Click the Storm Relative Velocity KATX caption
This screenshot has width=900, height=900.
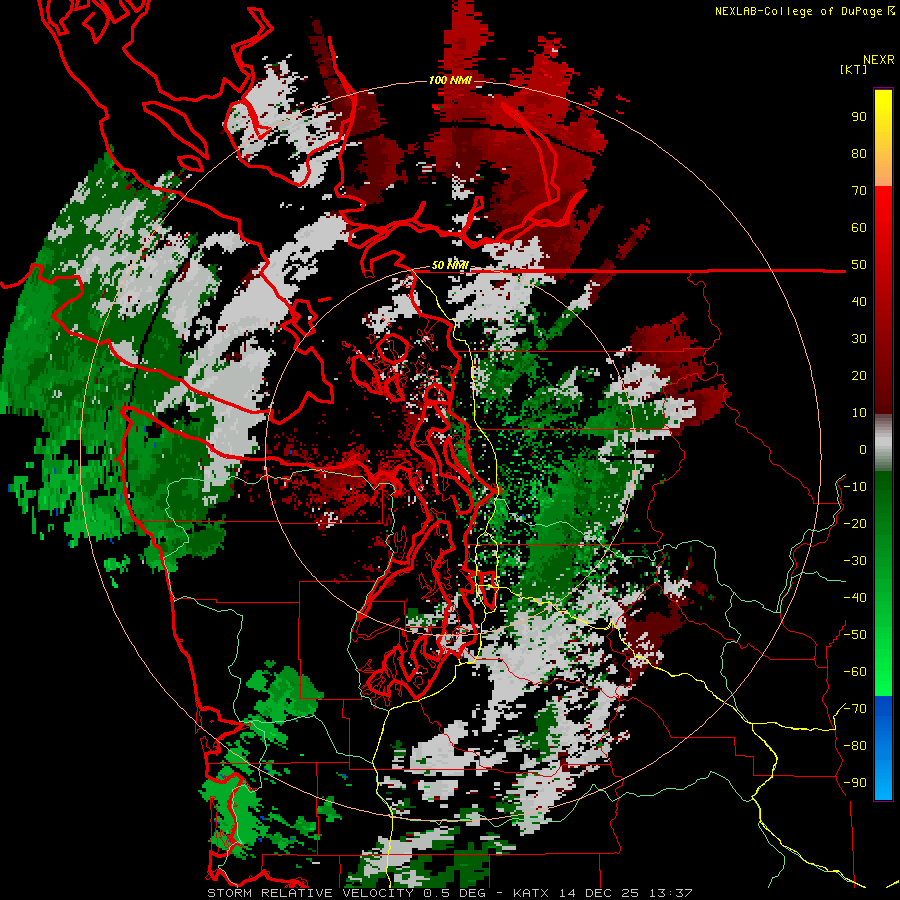[x=449, y=893]
